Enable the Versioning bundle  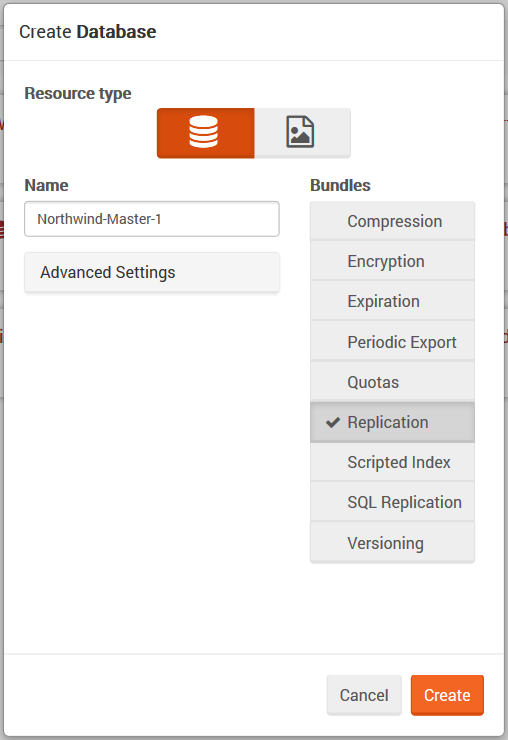click(392, 543)
